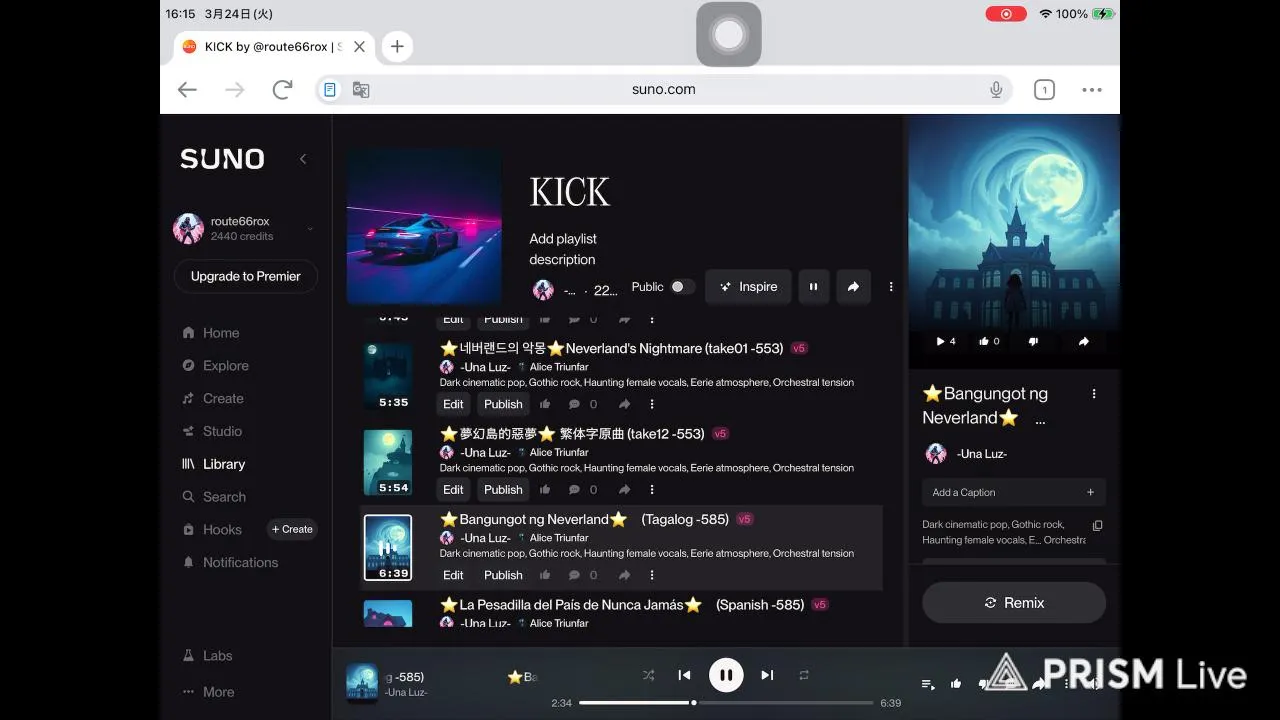Screen dimensions: 1280x720
Task: Edit the 夢幻島的惡夢 take12 song
Action: click(453, 489)
